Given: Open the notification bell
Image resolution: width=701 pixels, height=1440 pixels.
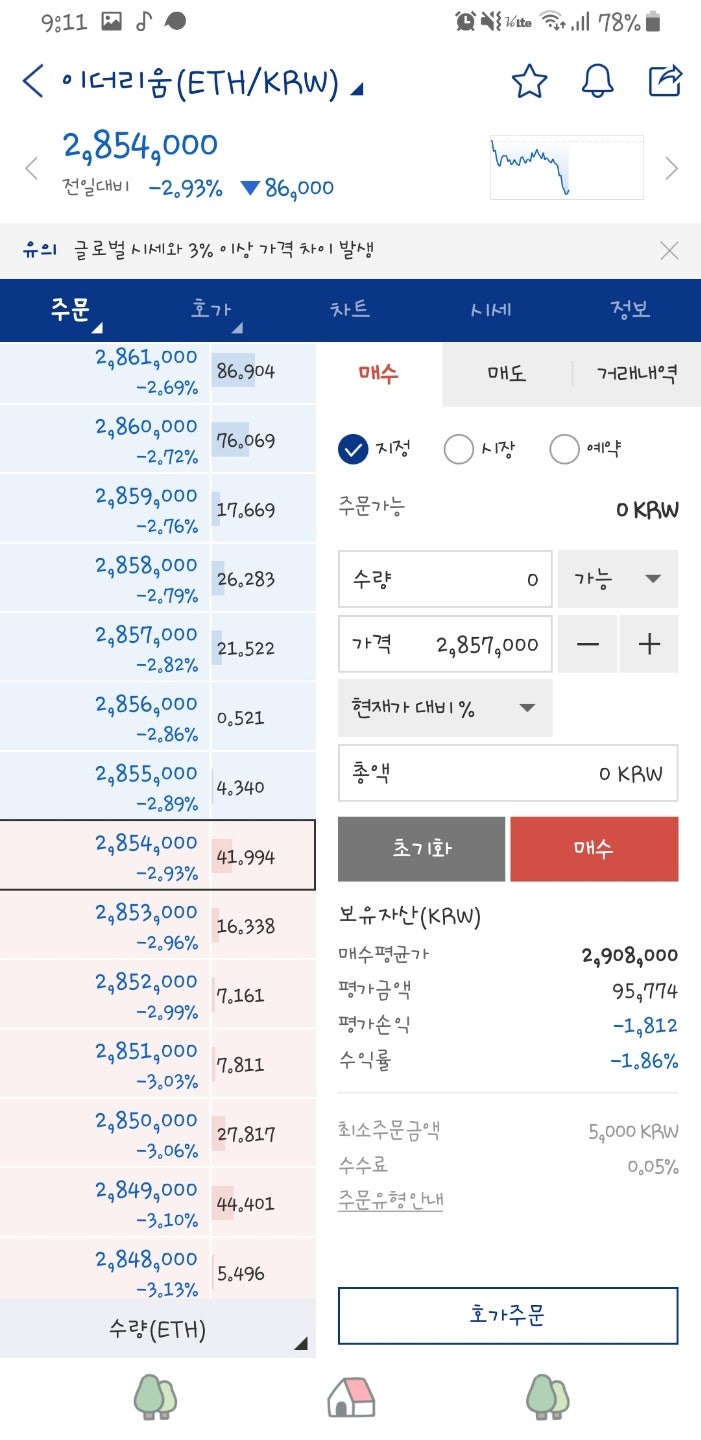Looking at the screenshot, I should (x=598, y=82).
